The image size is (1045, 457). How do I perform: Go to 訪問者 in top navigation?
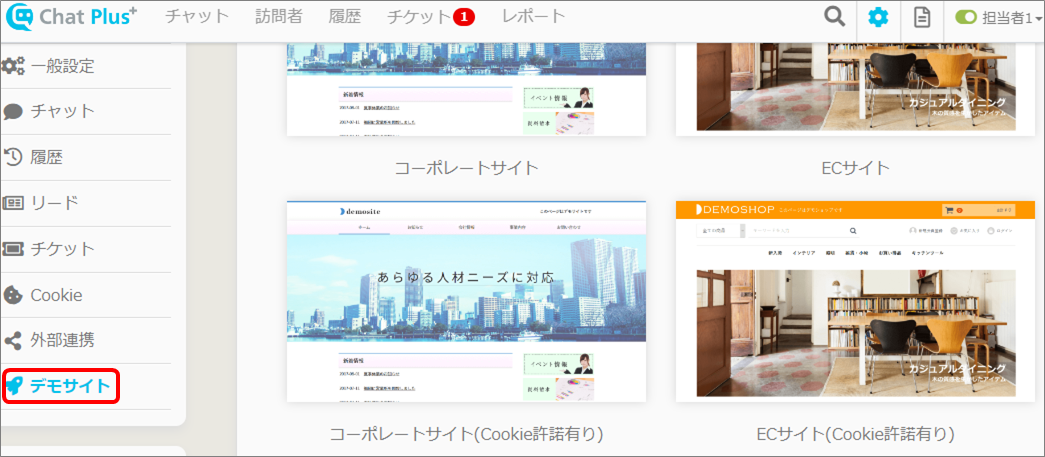(278, 17)
